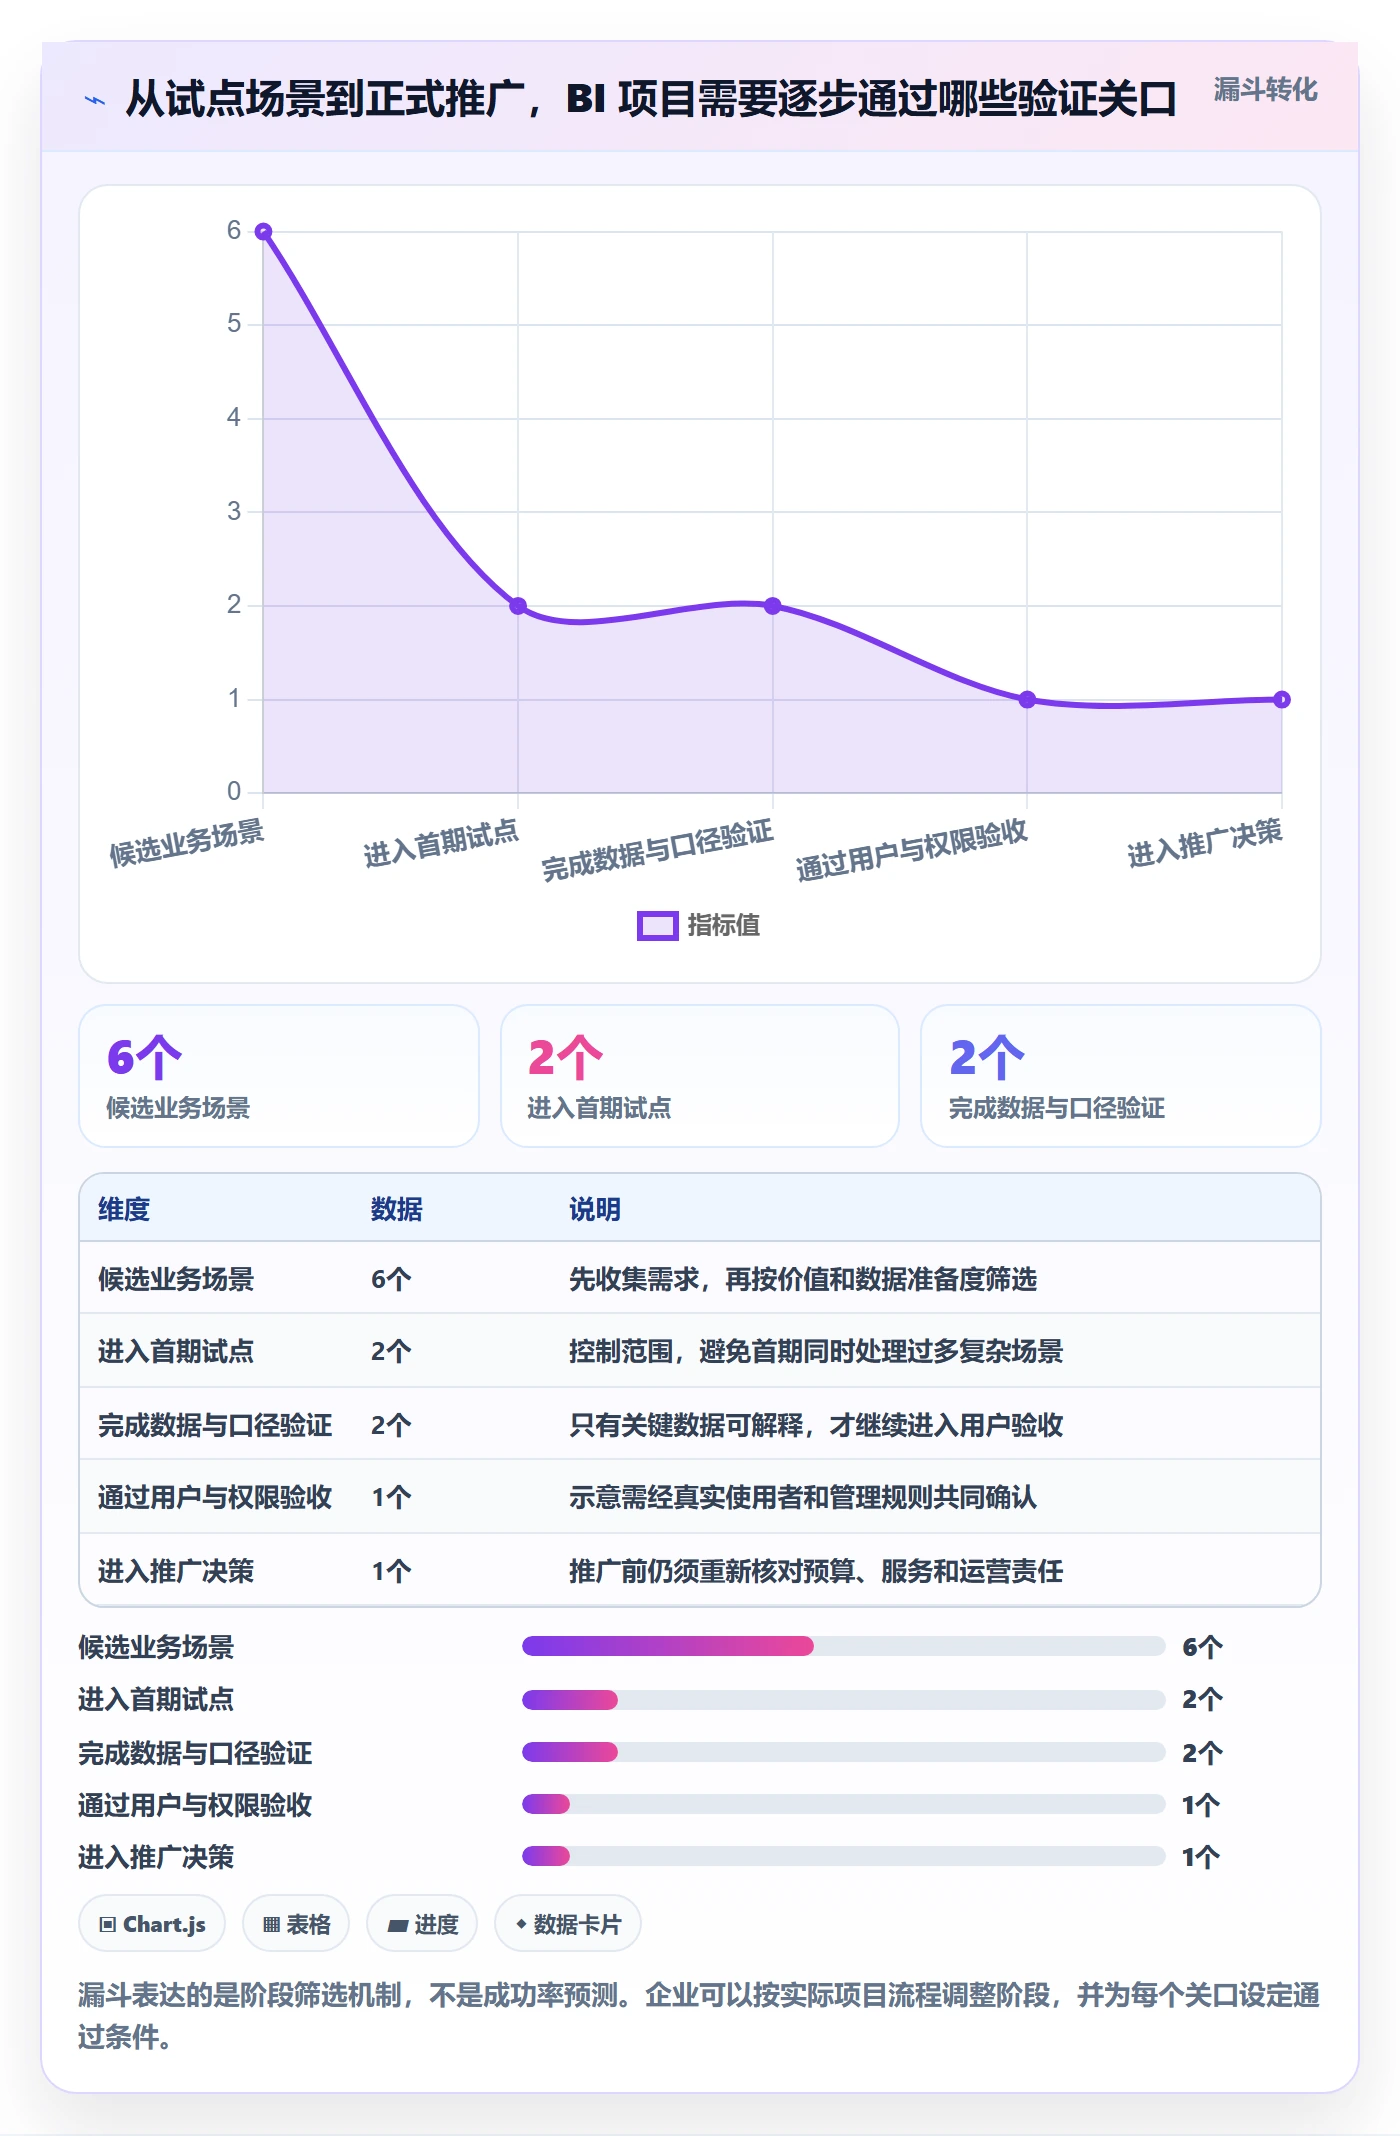Image resolution: width=1400 pixels, height=2136 pixels.
Task: Click the chart data point at 通过用户与权限验收
Action: point(1027,700)
